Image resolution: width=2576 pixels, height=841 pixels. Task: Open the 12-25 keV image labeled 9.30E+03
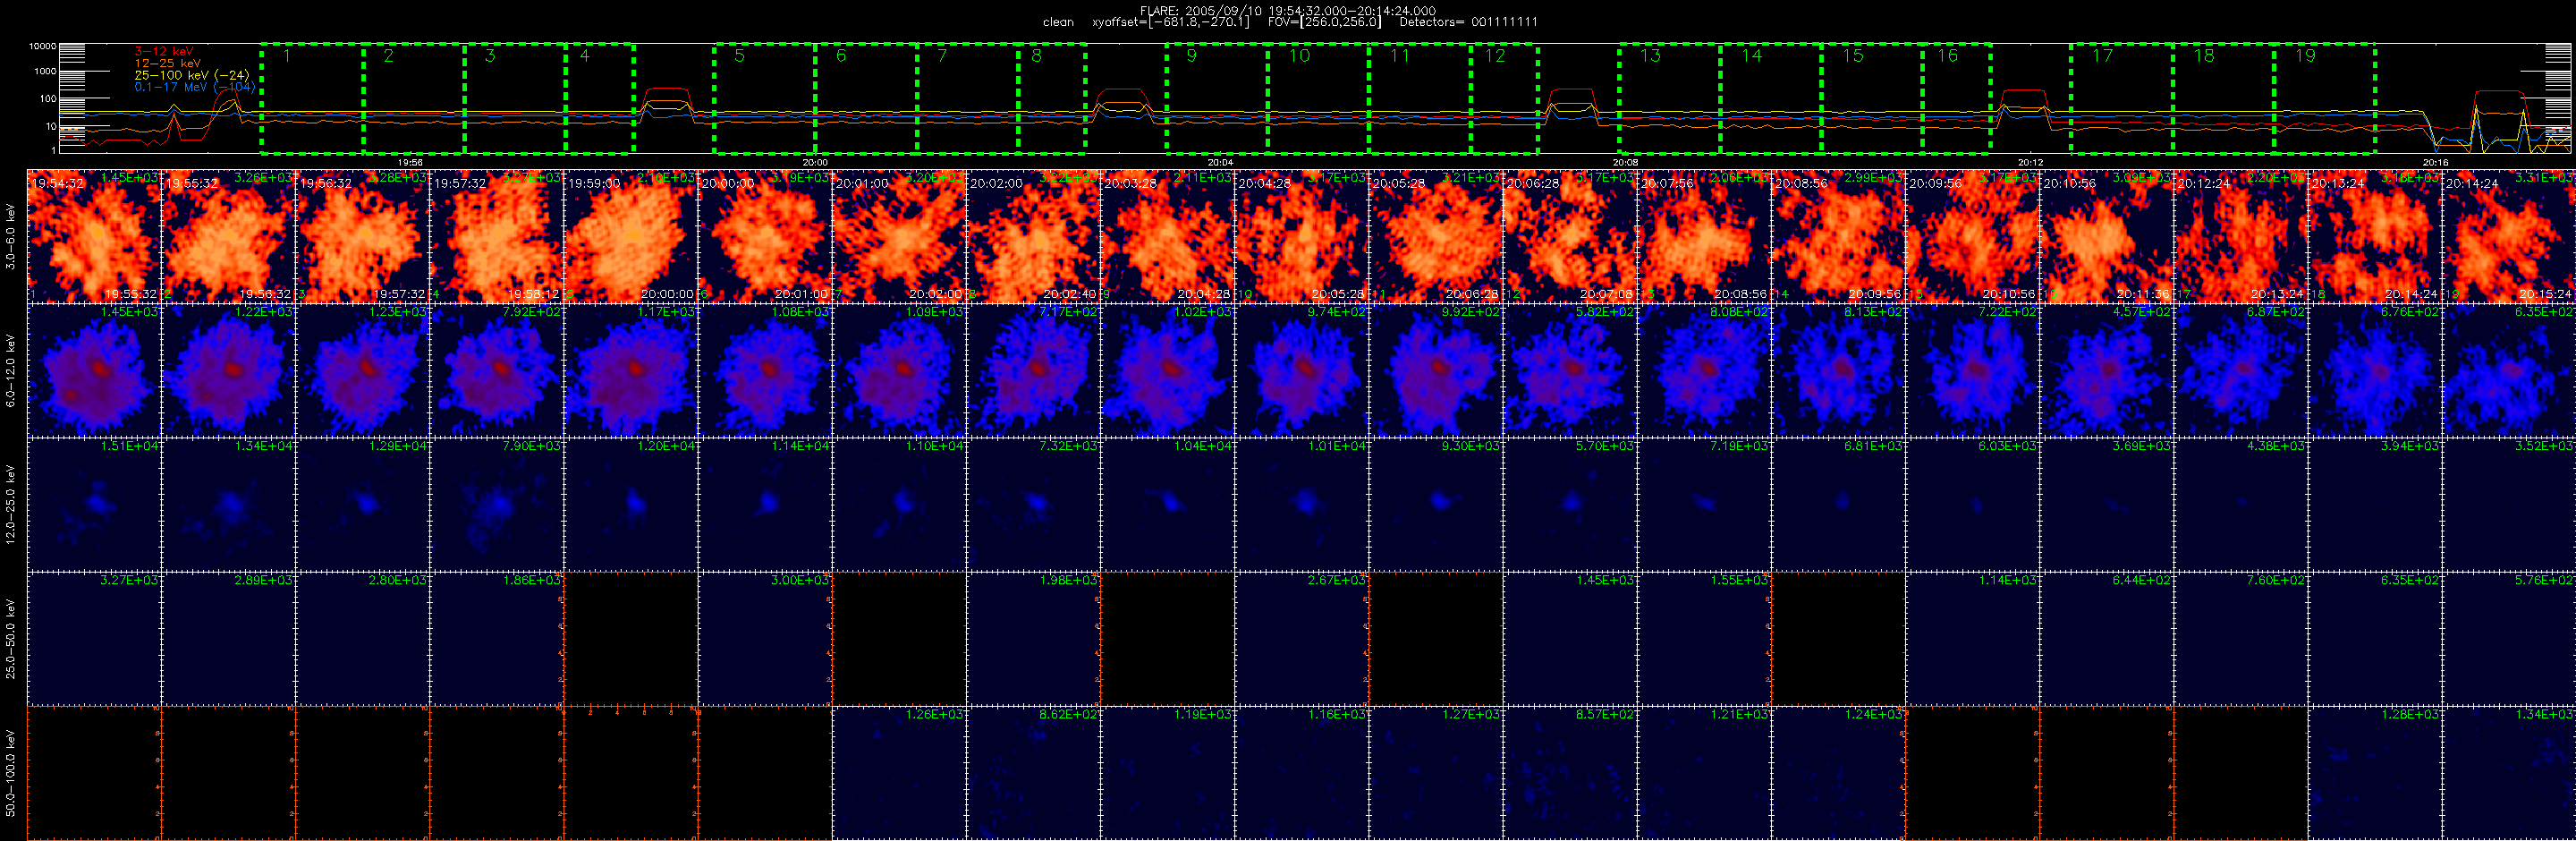pos(1436,504)
